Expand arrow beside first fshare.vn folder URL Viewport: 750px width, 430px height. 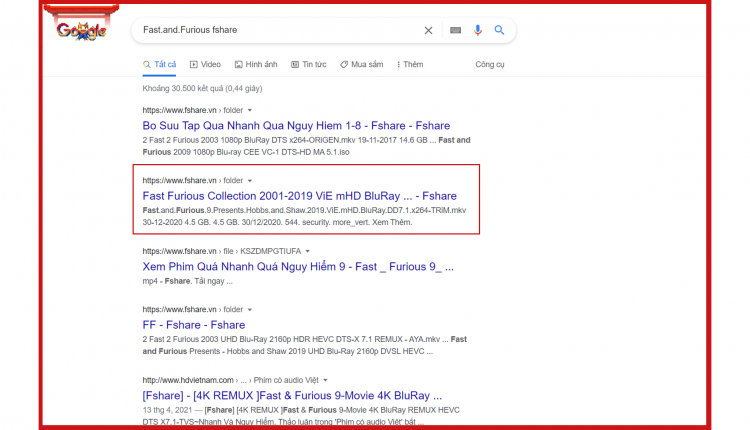pos(250,110)
